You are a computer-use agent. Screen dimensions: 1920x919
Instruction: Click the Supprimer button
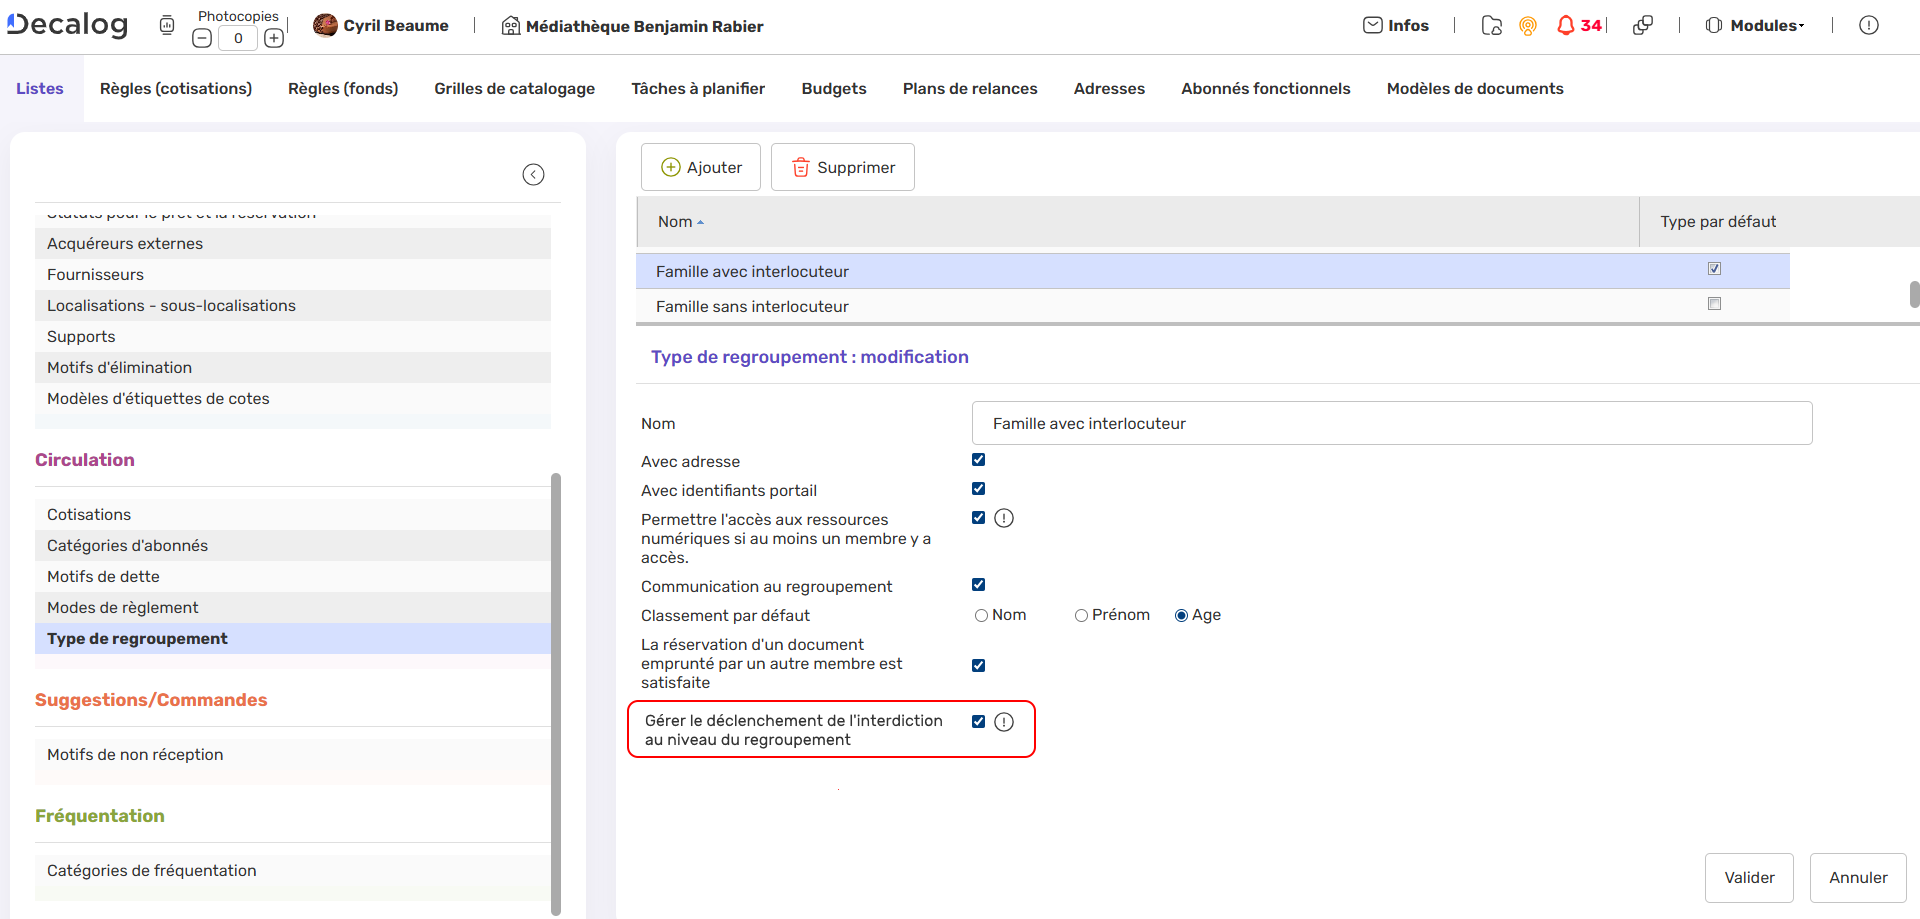point(842,168)
